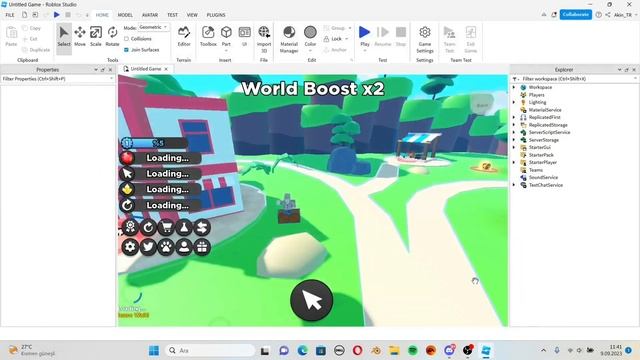
Task: Open Game Settings
Action: [424, 39]
